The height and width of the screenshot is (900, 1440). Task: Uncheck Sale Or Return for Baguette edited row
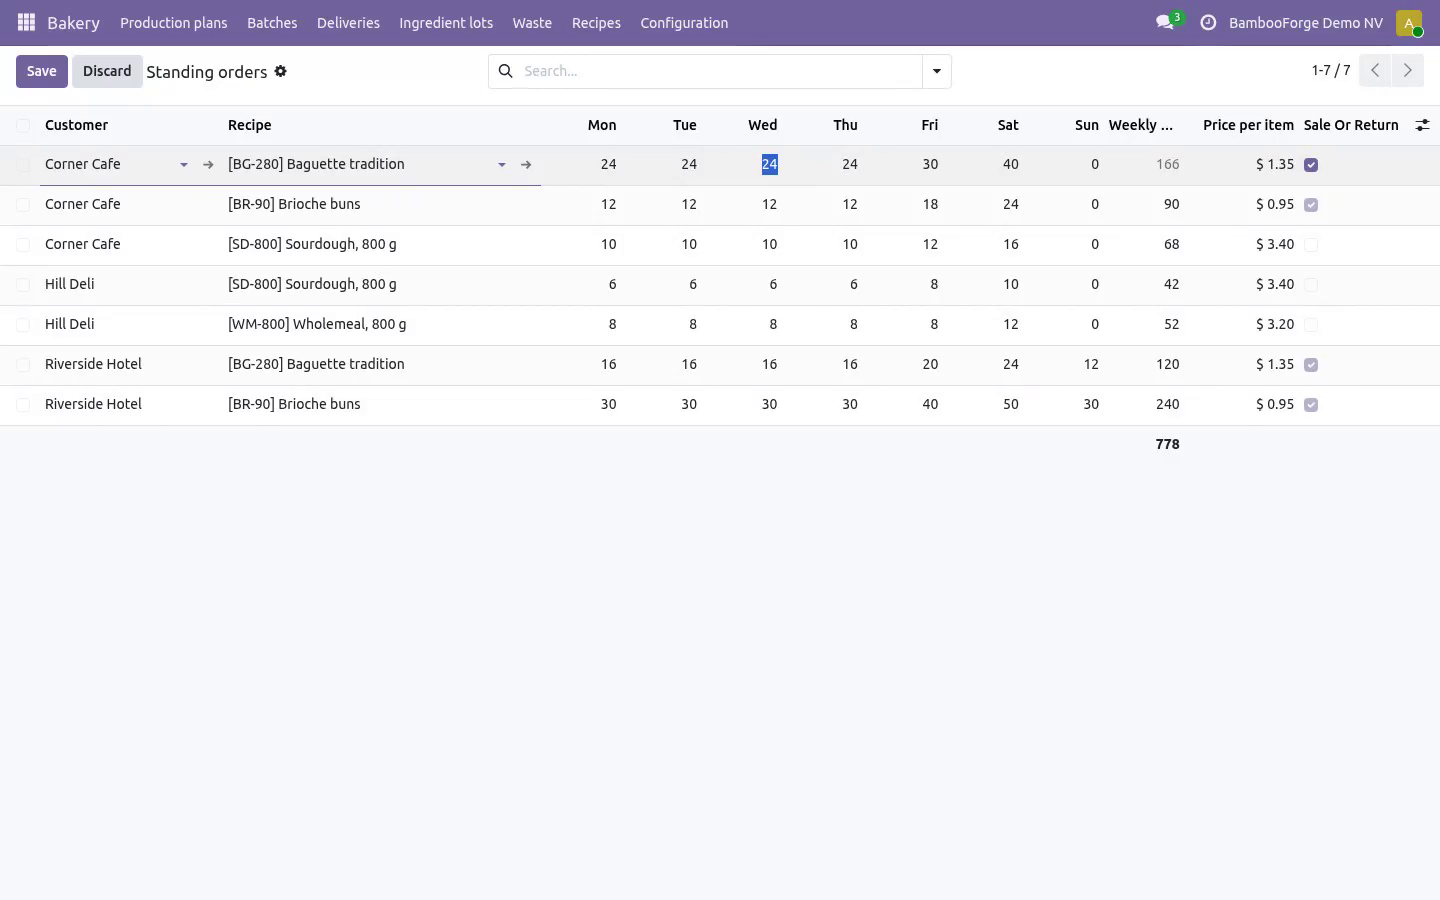(1311, 165)
